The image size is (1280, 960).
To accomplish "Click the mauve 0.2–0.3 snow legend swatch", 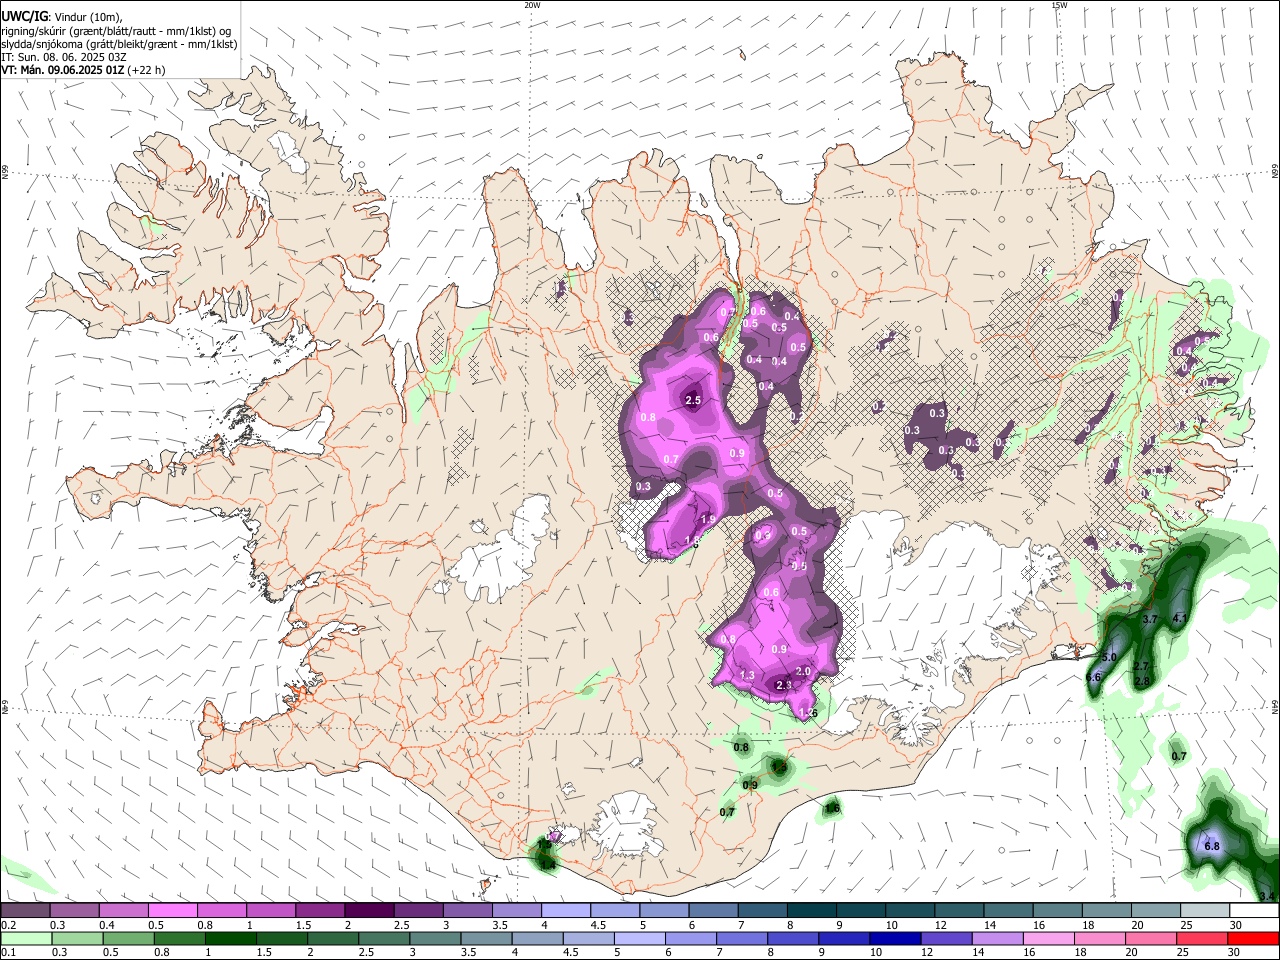I will [26, 910].
